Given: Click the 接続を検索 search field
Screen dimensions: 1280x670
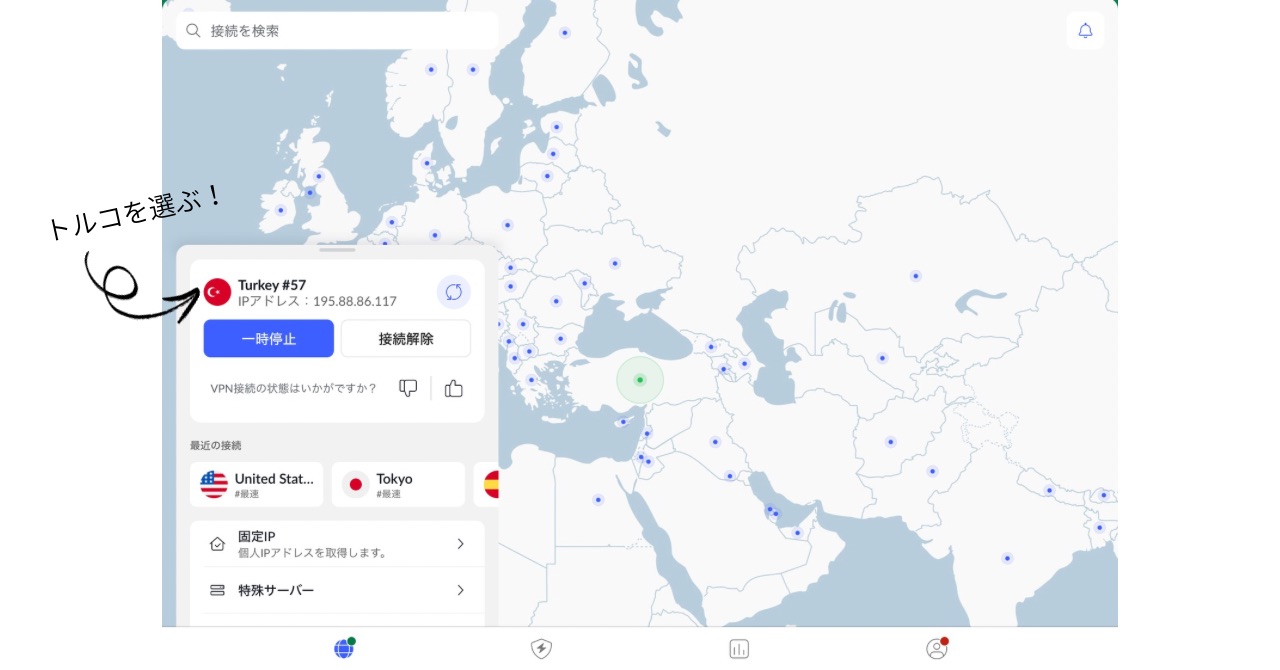Looking at the screenshot, I should click(337, 31).
